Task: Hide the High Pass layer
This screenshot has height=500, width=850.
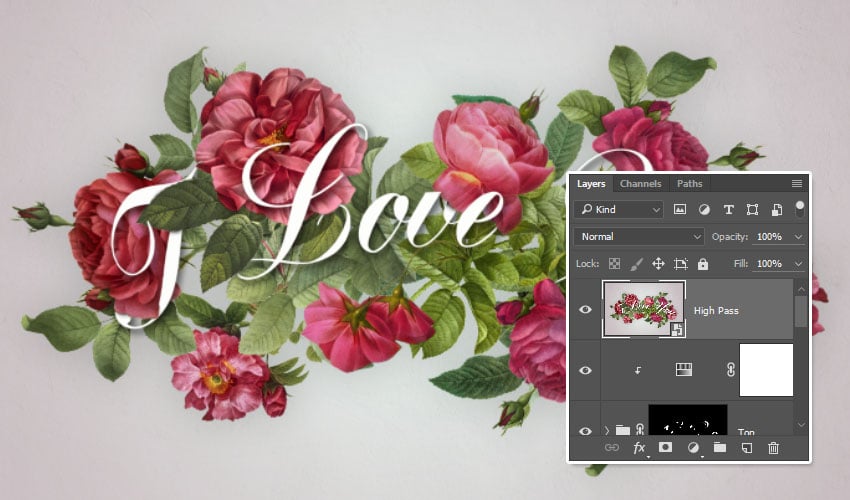Action: click(585, 309)
